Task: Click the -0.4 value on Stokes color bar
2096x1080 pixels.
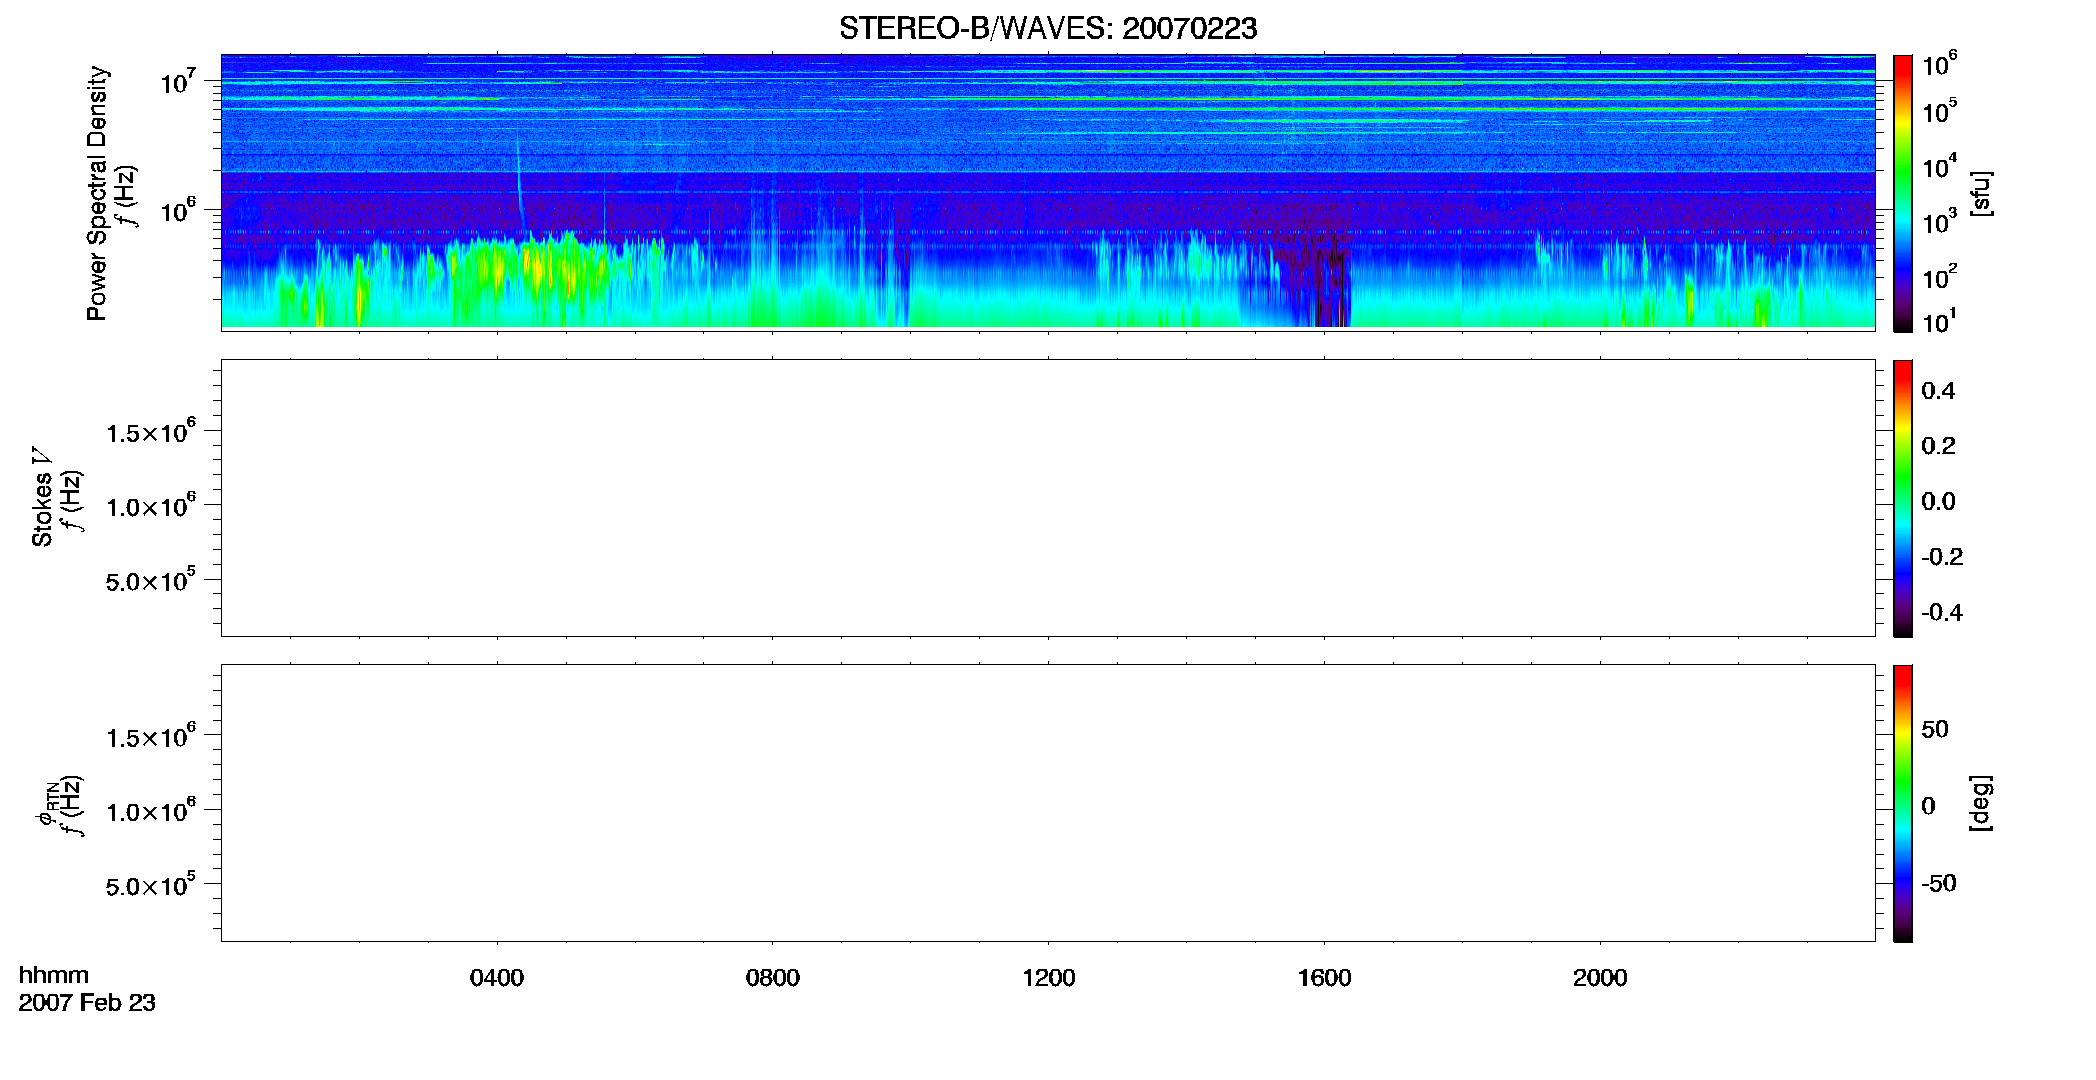Action: click(x=1942, y=613)
